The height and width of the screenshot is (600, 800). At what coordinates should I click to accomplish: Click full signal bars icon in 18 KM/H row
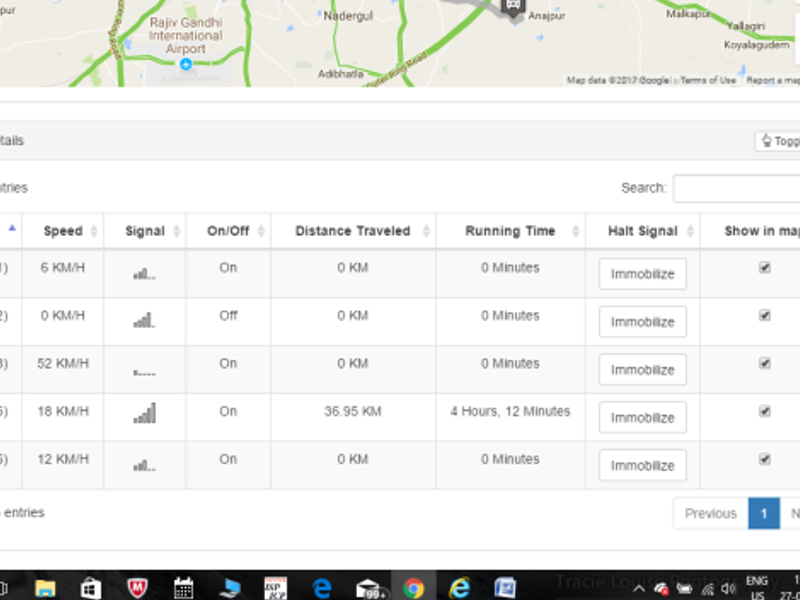(144, 413)
